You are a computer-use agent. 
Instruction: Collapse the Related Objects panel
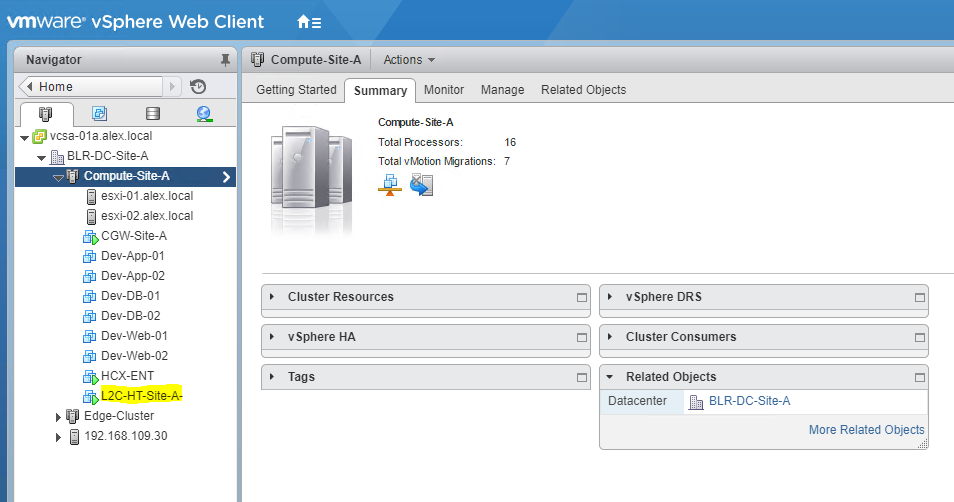610,377
